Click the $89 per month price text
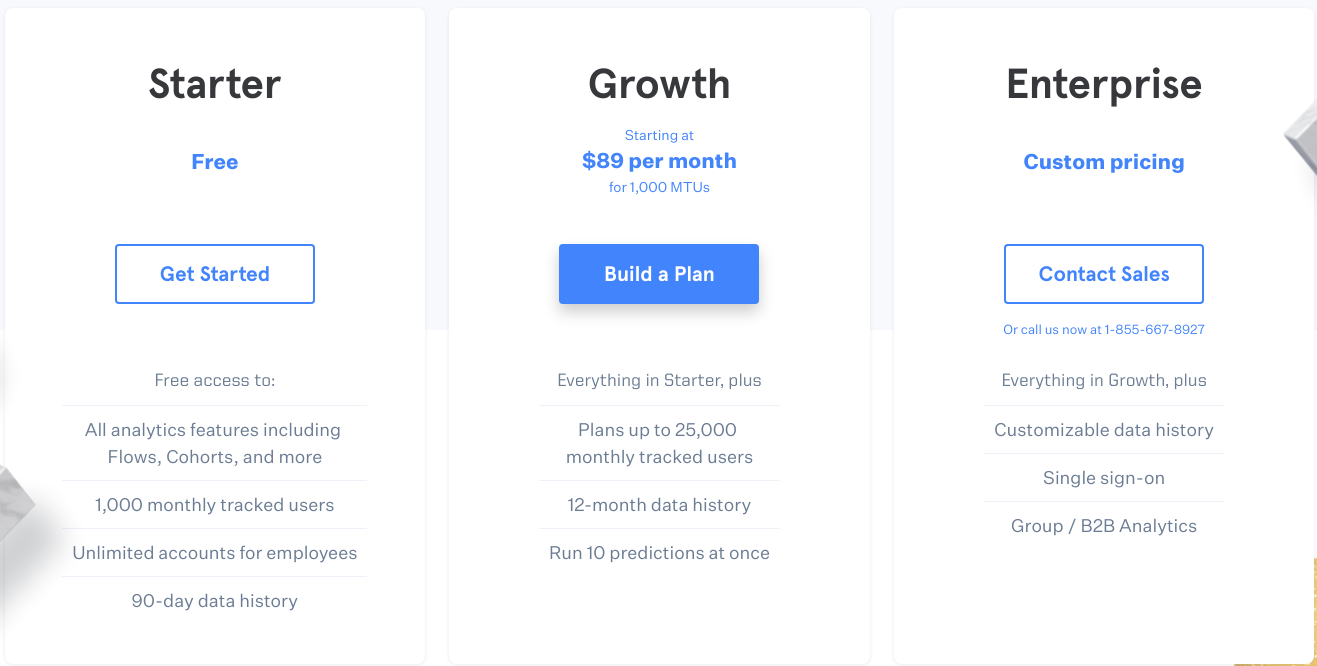 click(x=659, y=161)
